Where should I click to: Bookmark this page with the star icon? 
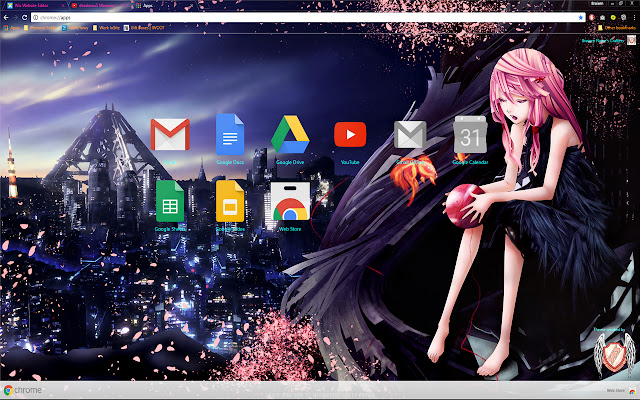[579, 18]
